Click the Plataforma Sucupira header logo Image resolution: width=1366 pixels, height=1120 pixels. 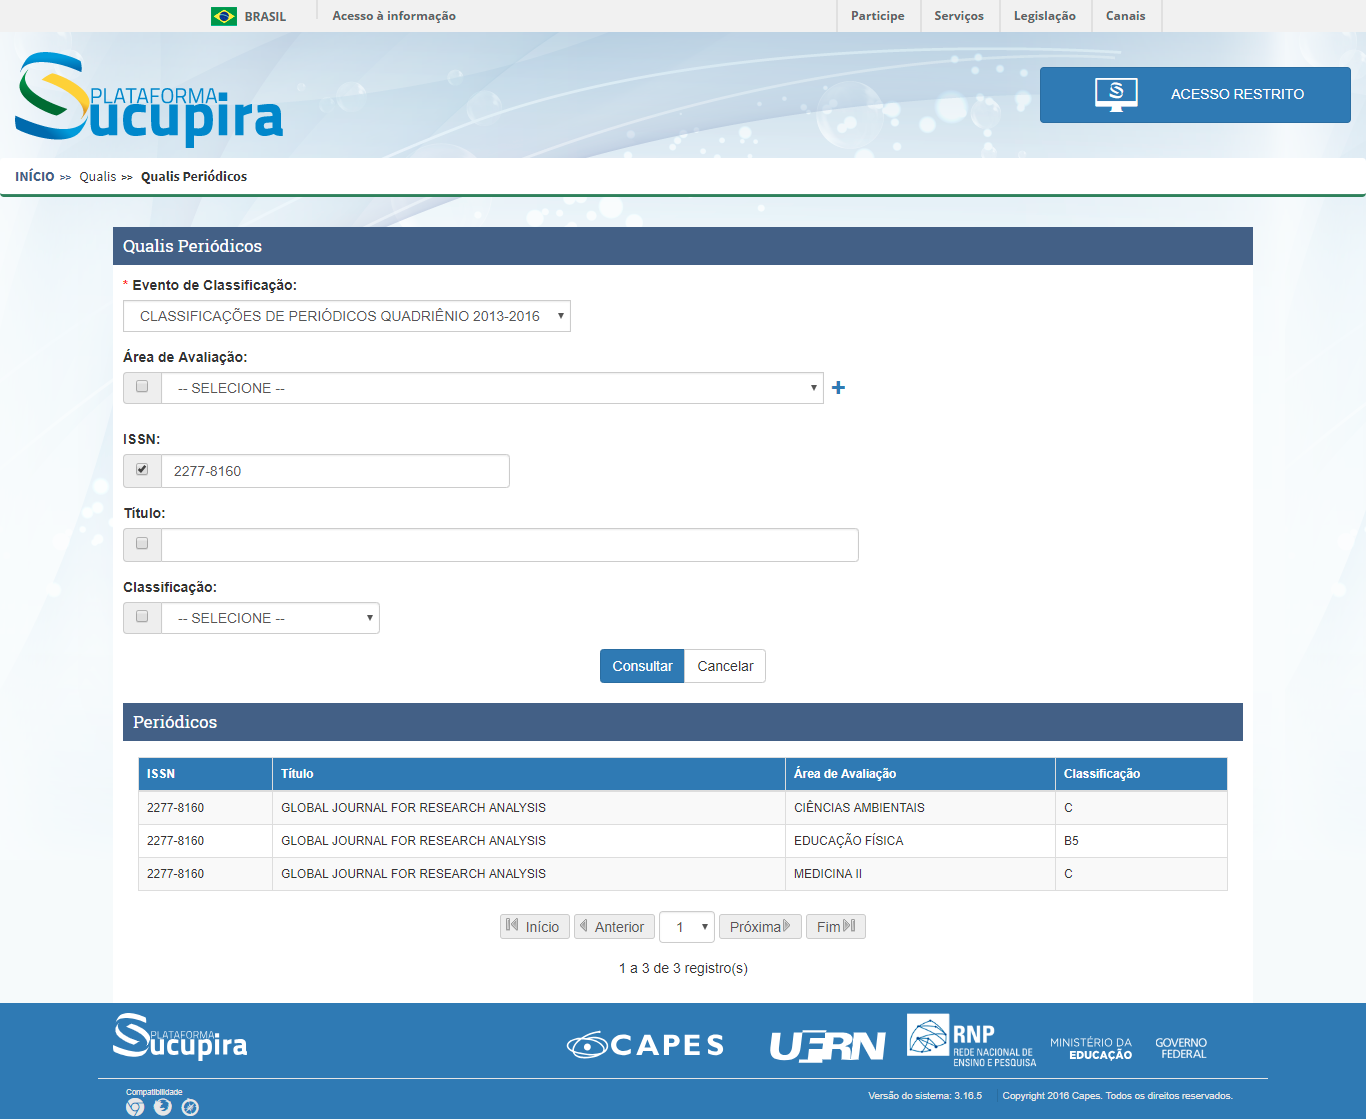pos(149,96)
